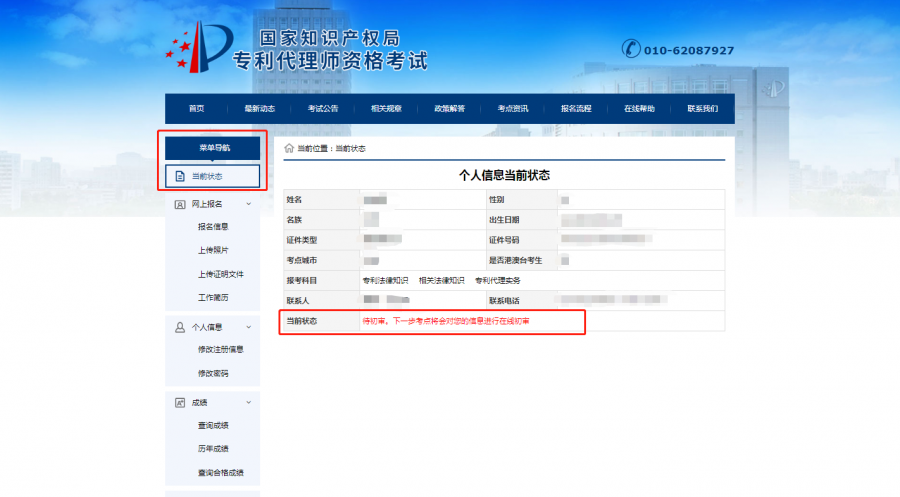900x497 pixels.
Task: Click the 报考科目 label cell
Action: point(321,281)
